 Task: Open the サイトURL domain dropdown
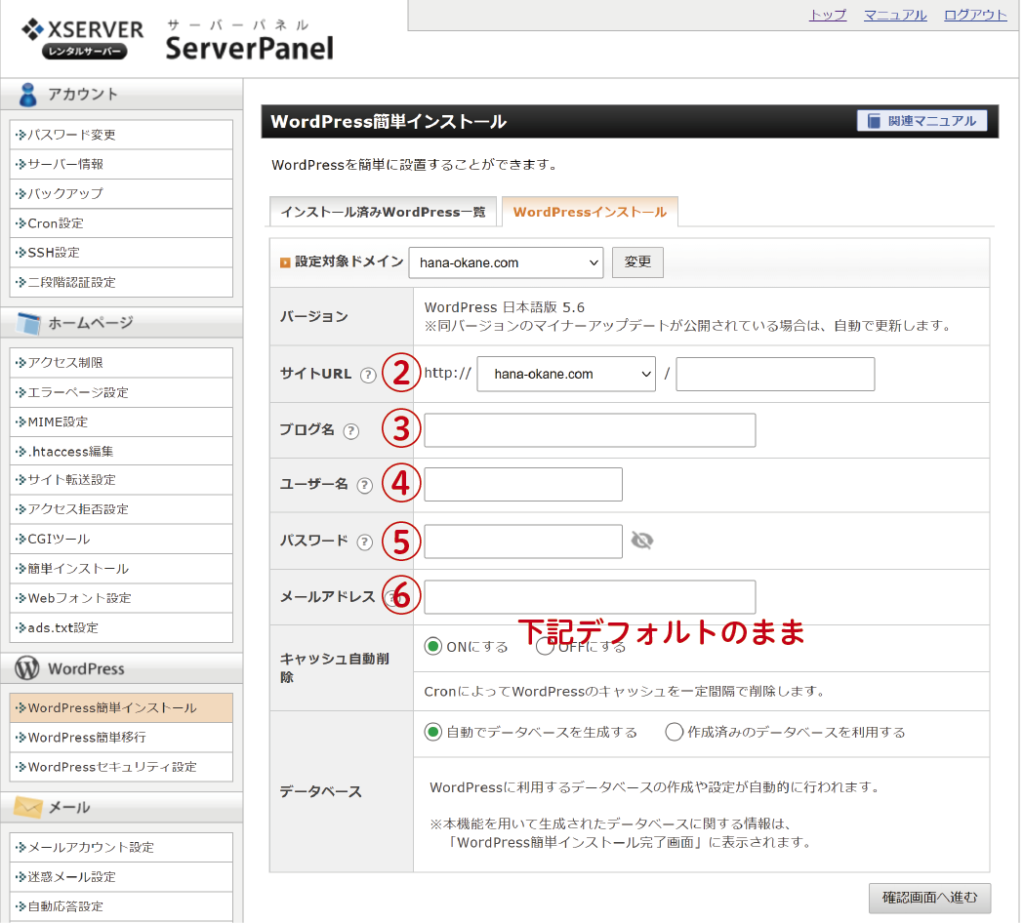click(x=566, y=374)
